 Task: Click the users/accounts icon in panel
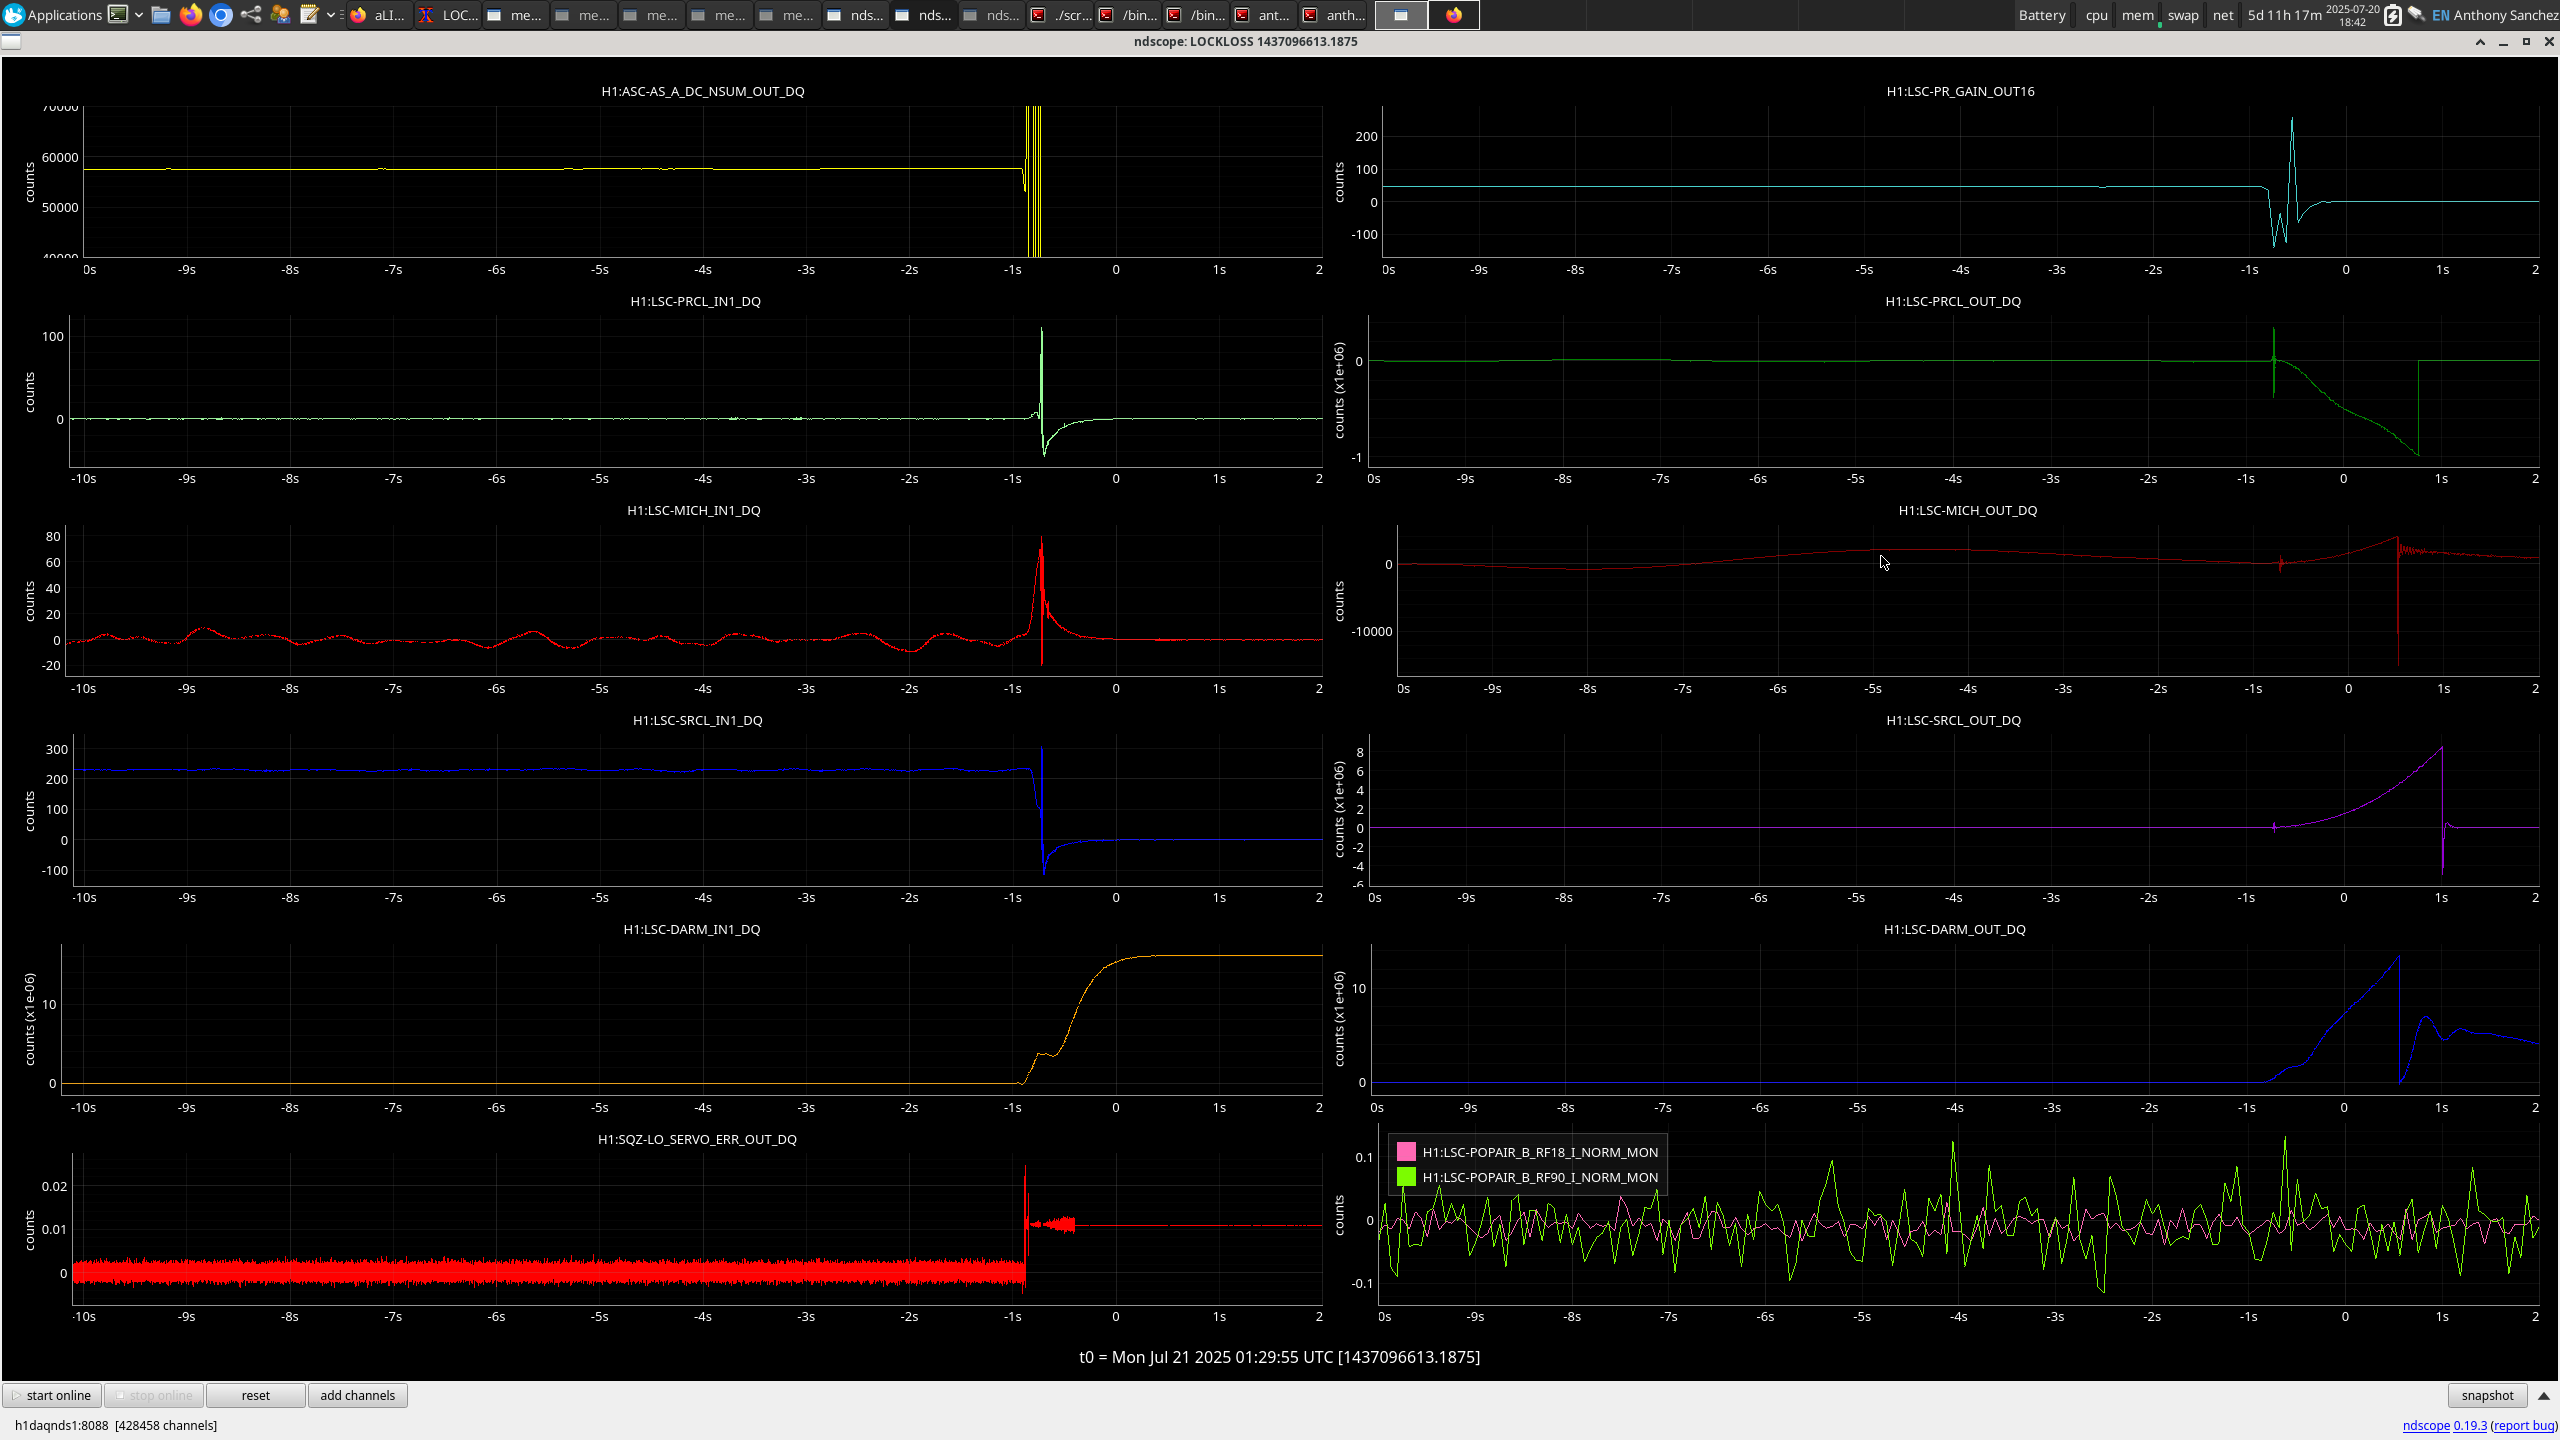280,15
